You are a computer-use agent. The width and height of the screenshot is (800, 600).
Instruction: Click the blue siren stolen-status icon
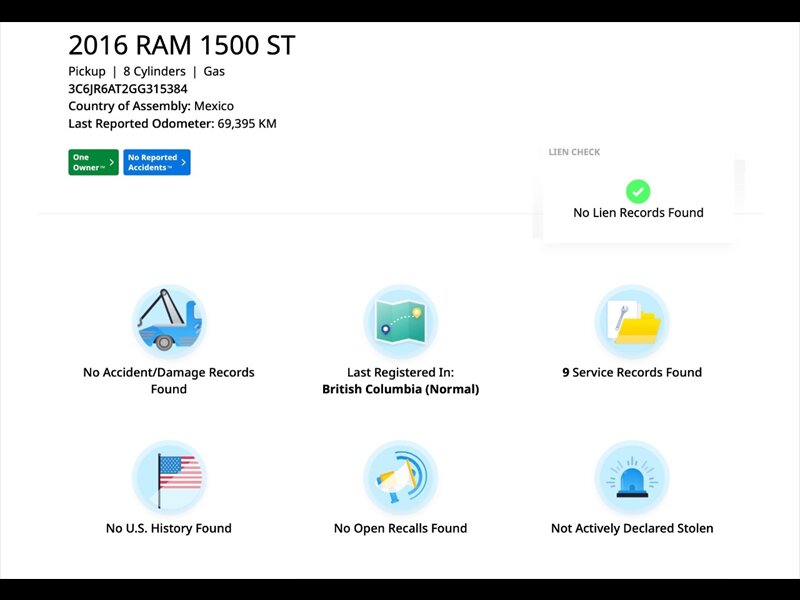[x=632, y=477]
